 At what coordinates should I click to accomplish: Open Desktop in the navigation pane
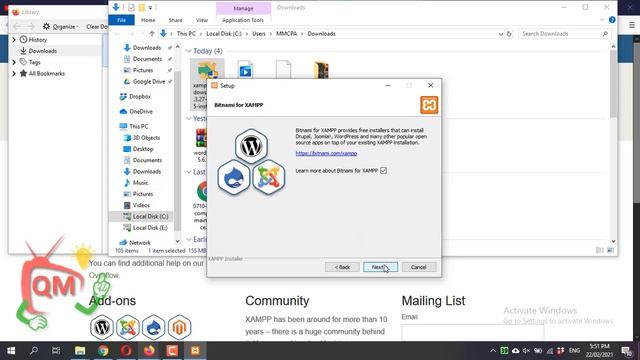pos(143,149)
